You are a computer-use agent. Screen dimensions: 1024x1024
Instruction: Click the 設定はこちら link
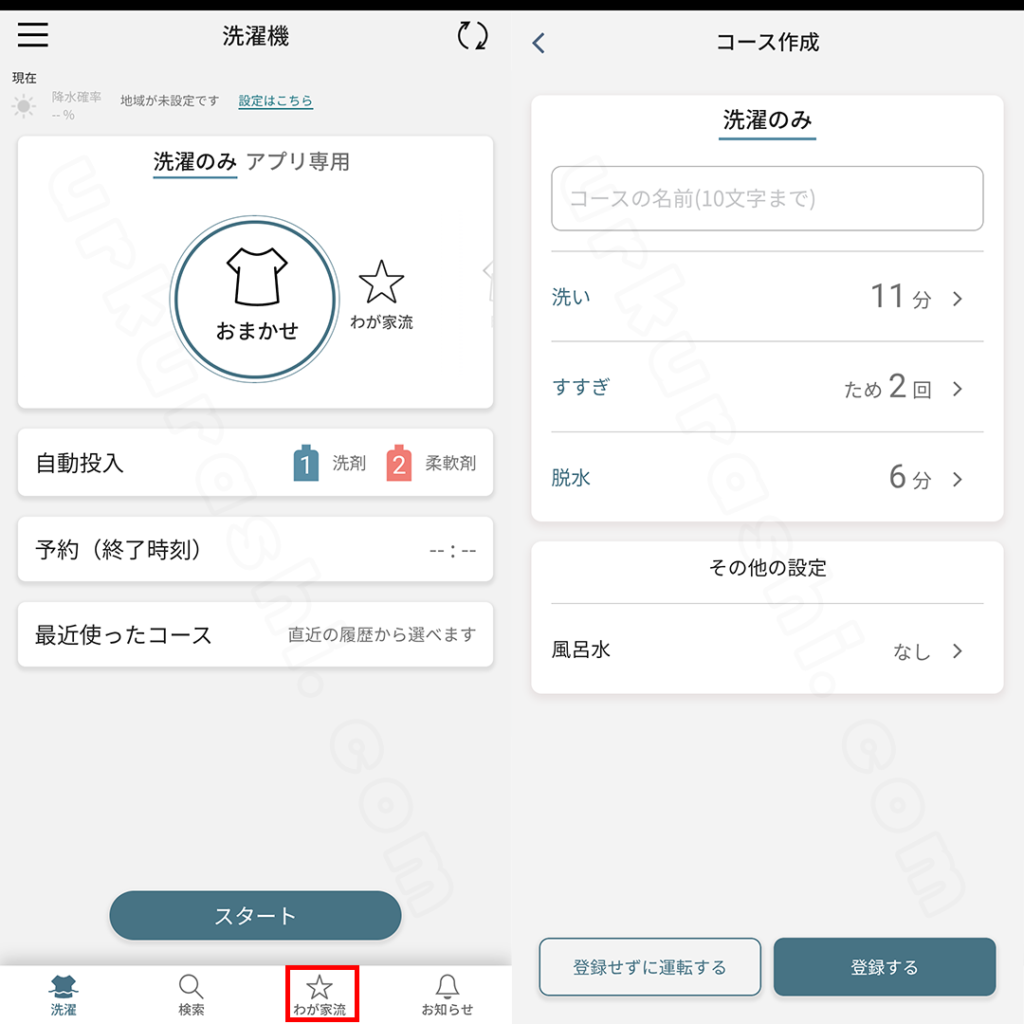[x=275, y=101]
